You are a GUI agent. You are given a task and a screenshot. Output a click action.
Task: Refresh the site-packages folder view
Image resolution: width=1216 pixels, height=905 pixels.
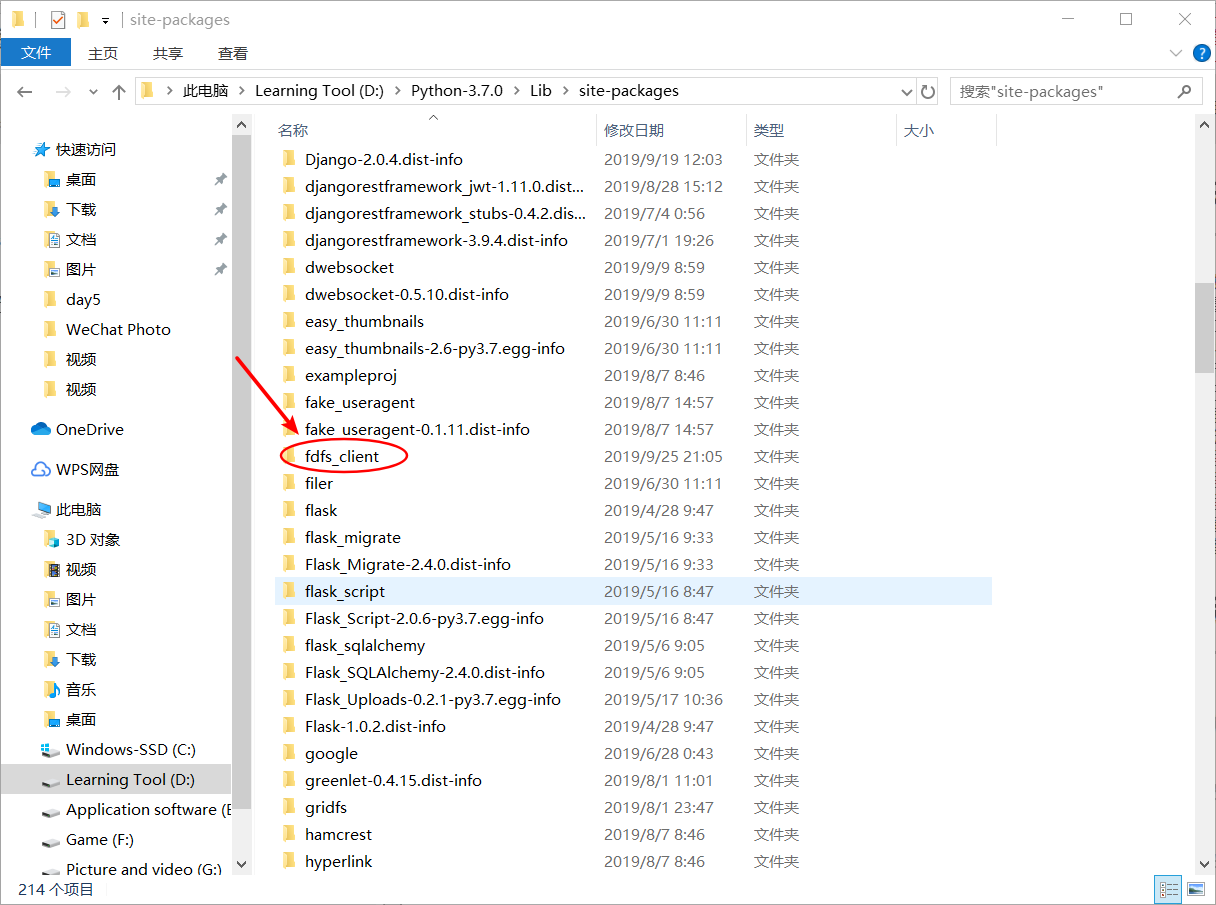pyautogui.click(x=927, y=90)
